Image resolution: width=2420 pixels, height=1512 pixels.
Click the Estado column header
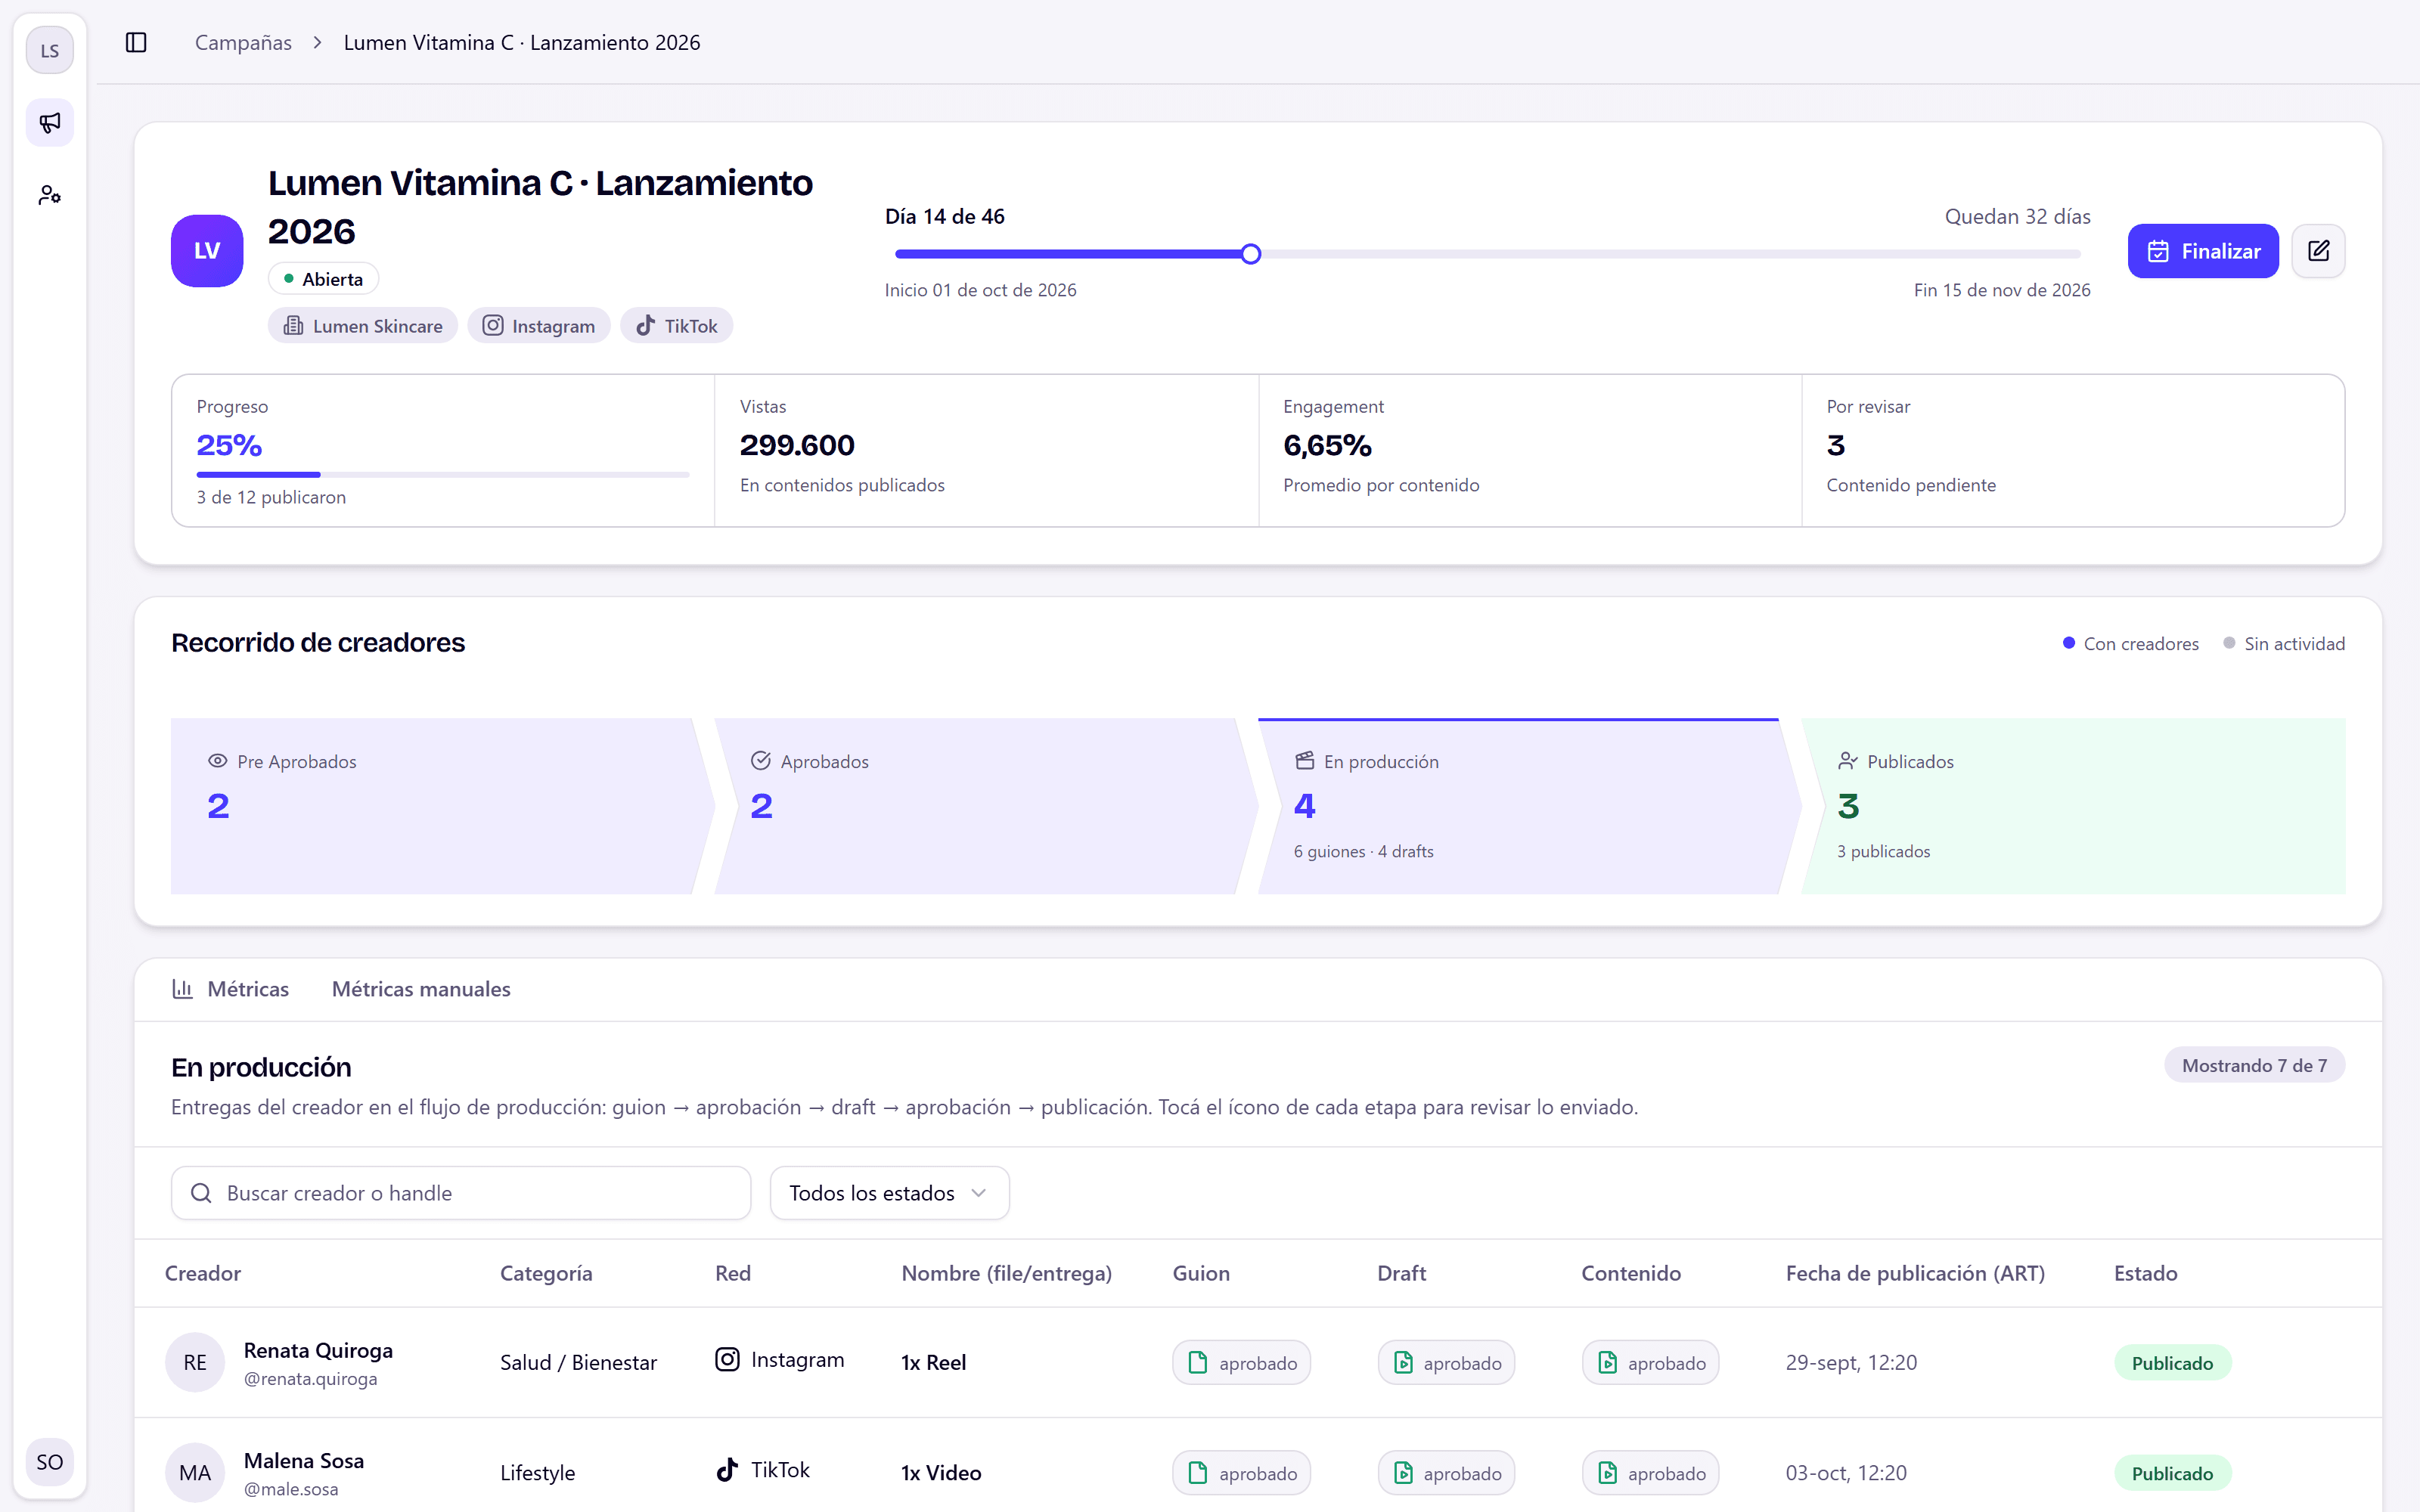[2145, 1273]
